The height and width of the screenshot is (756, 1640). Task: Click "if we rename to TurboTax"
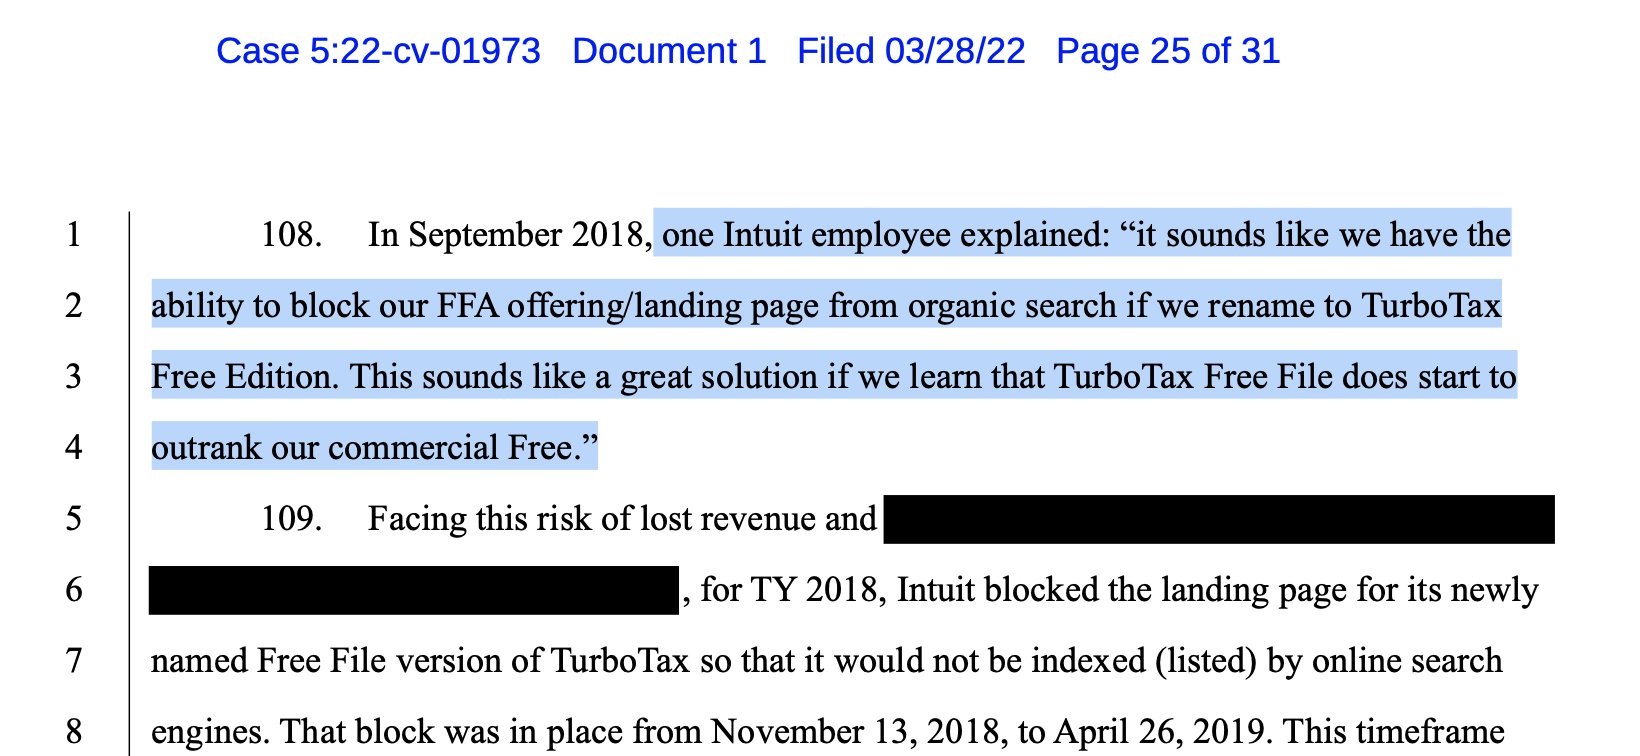point(1314,306)
